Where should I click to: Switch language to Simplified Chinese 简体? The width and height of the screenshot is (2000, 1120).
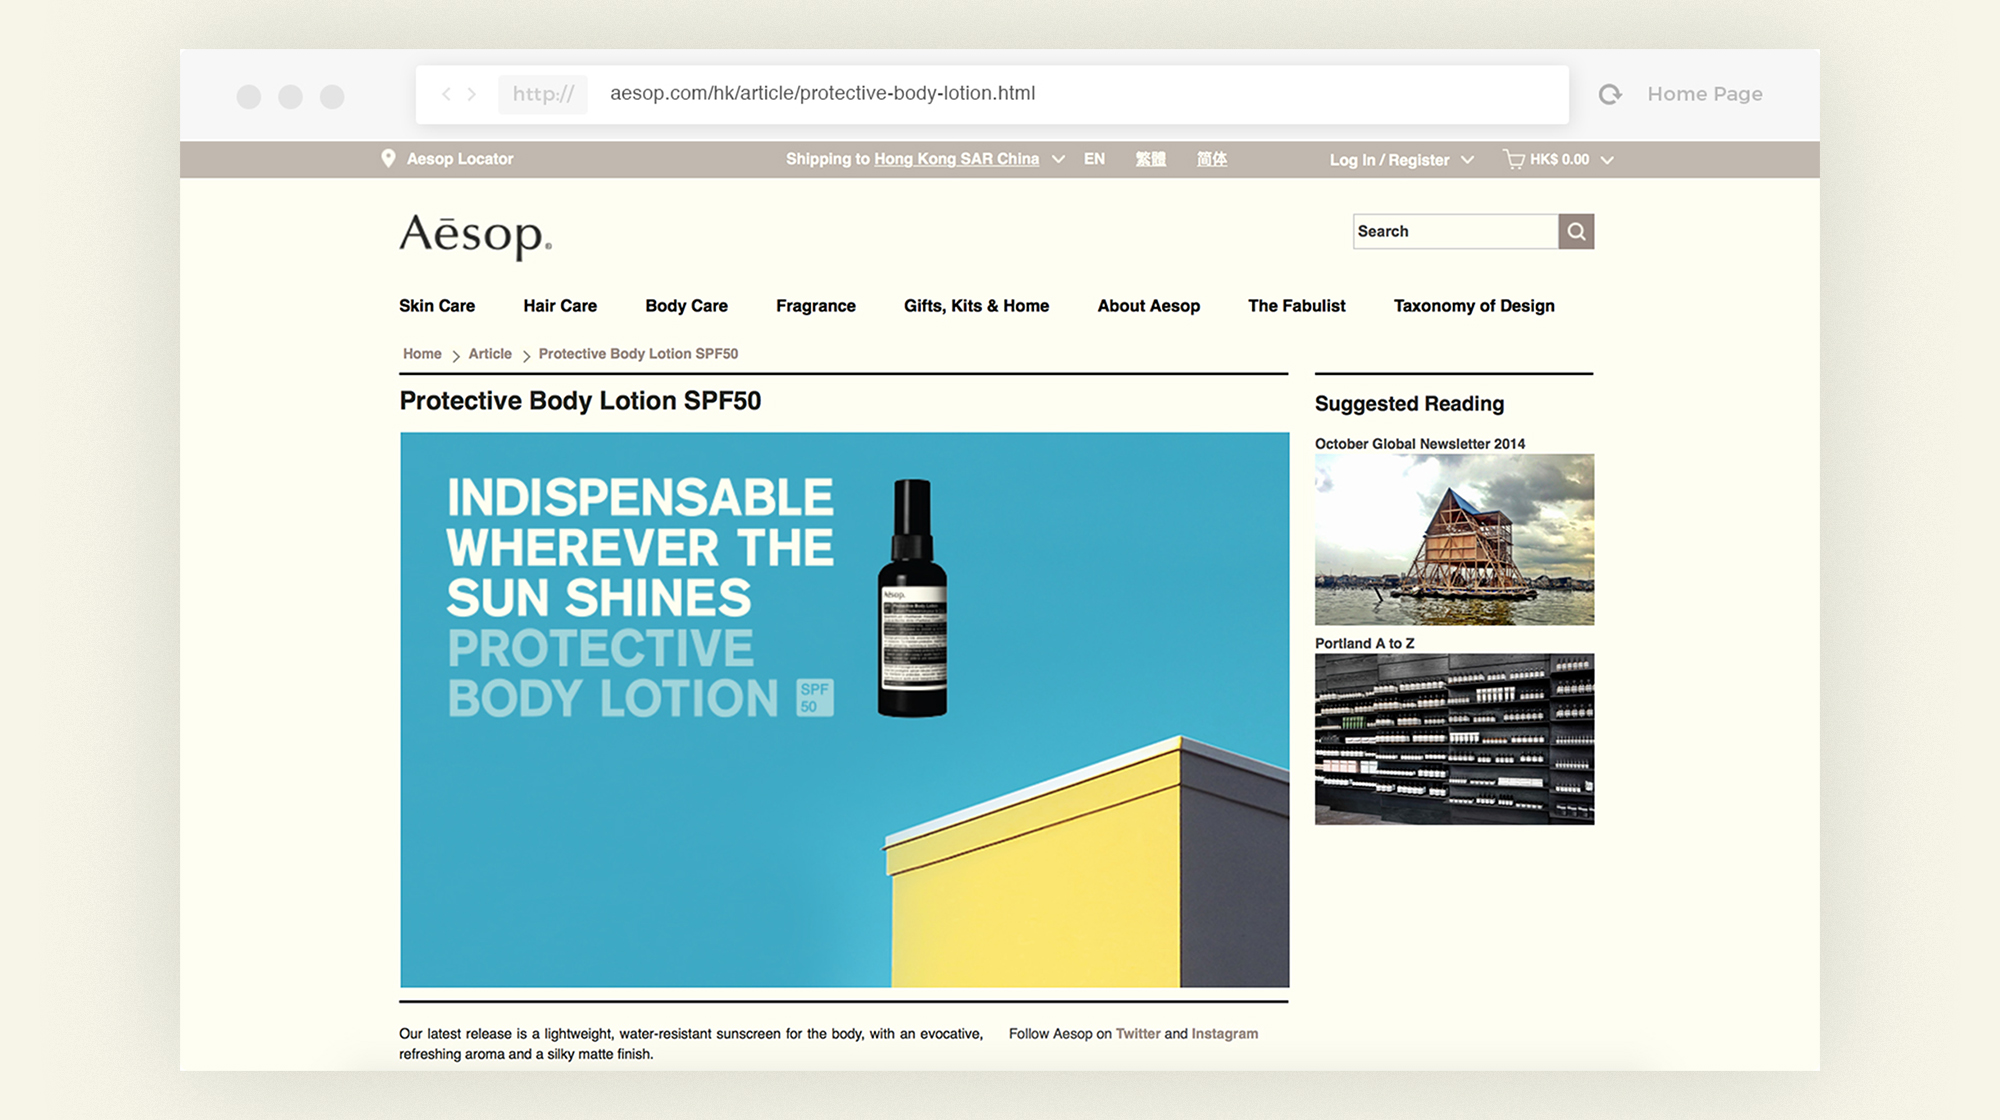tap(1212, 159)
